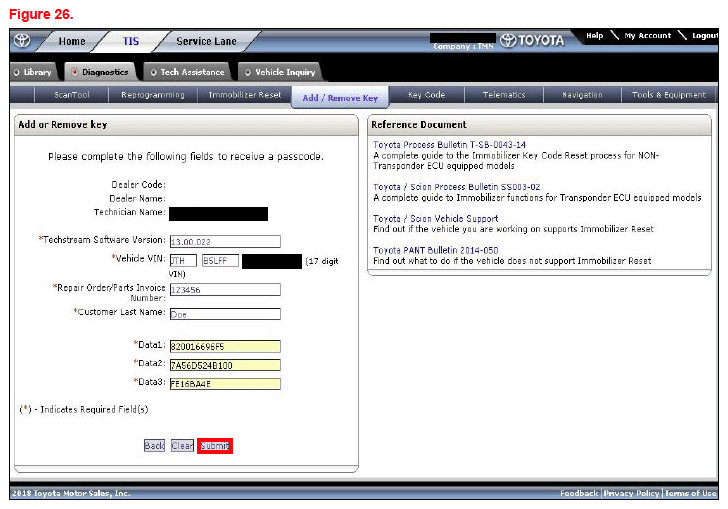Open the Tools & Equipment submenu item
The height and width of the screenshot is (509, 728).
669,95
